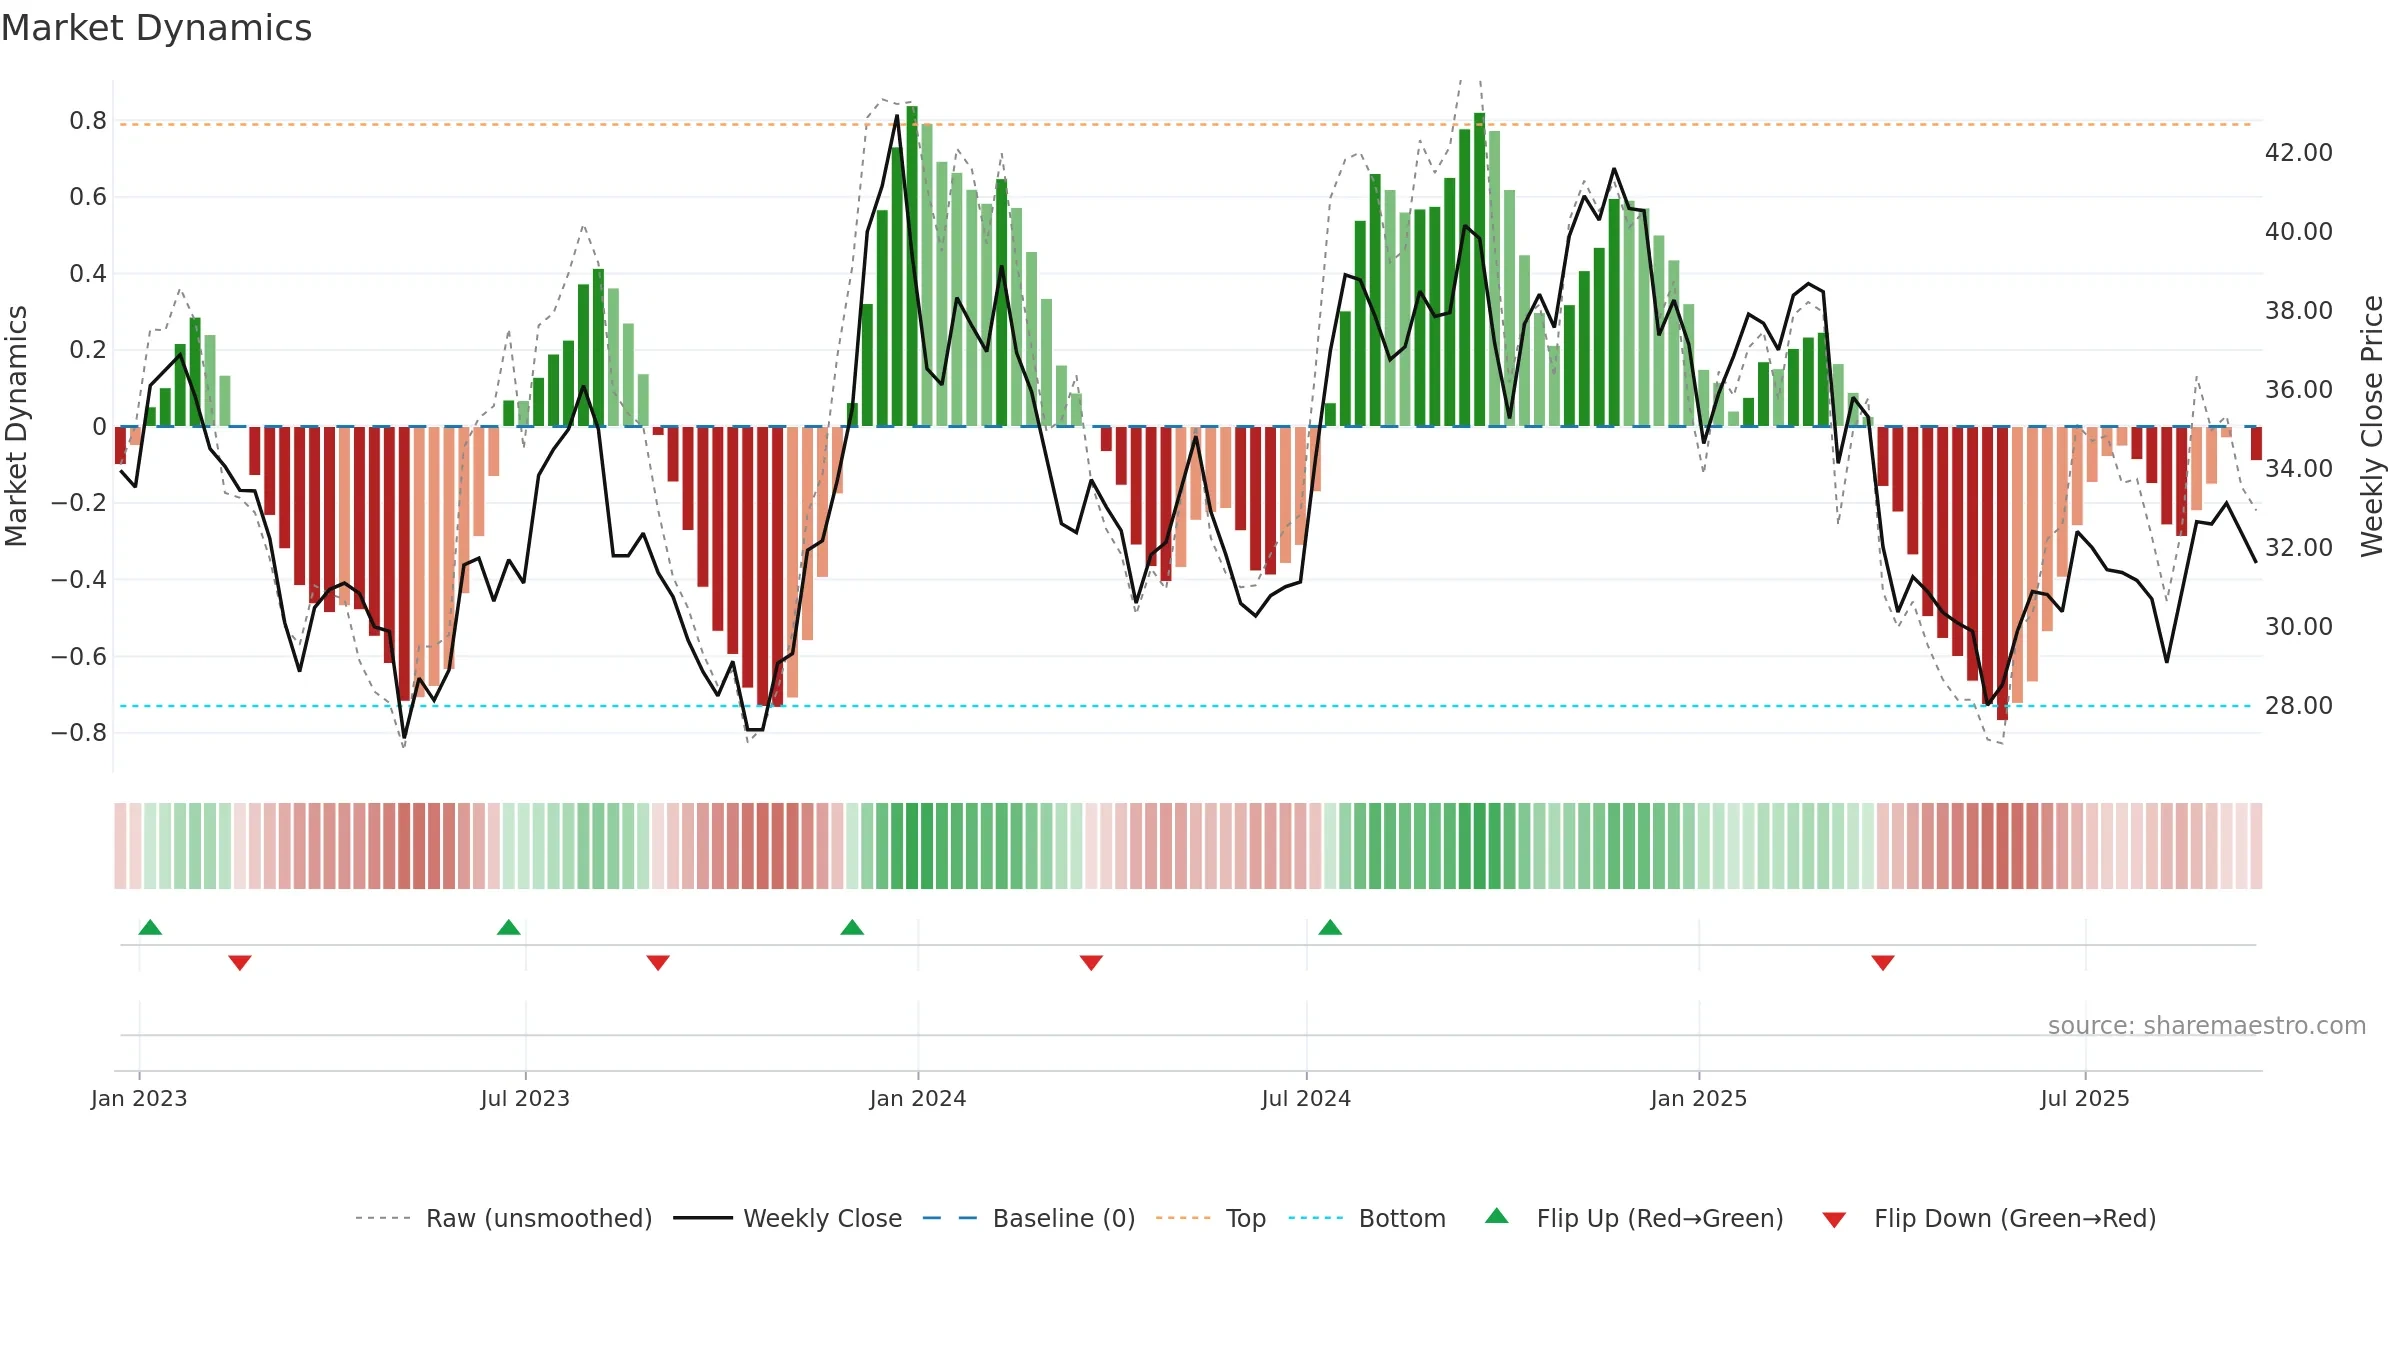Screen dimensions: 2400x1350
Task: Click the Flip Up (Red→Green) legend entry
Action: coord(1634,1218)
